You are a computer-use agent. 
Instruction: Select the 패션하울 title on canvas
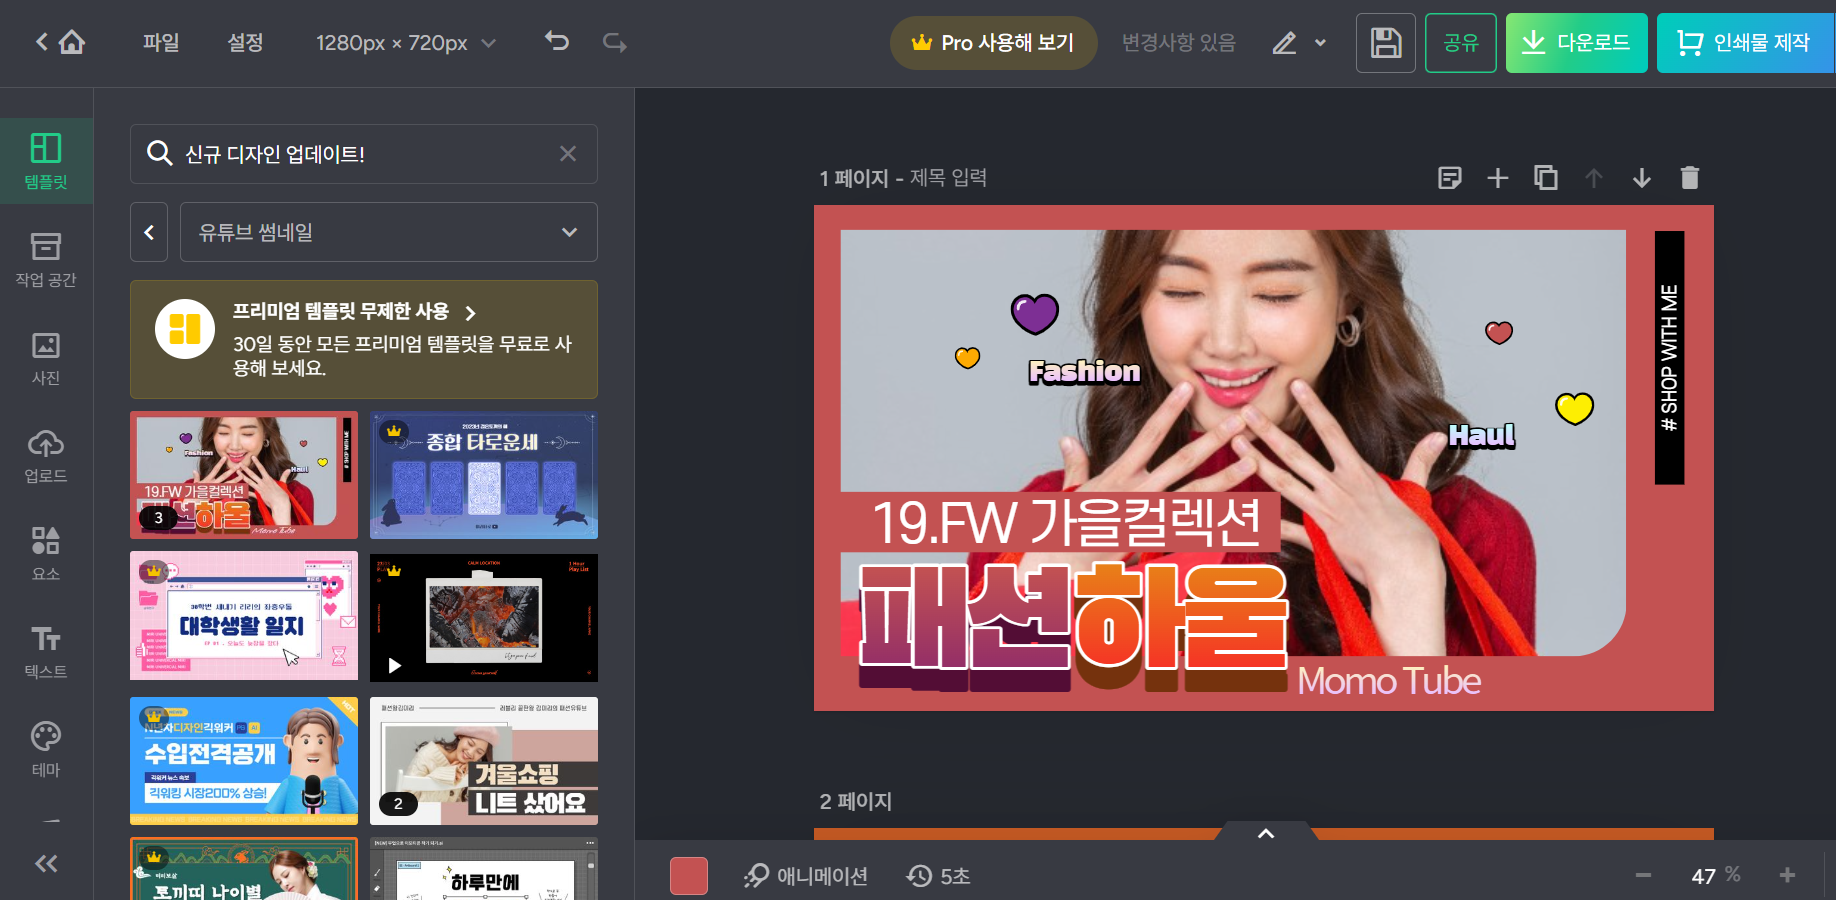pos(1073,628)
